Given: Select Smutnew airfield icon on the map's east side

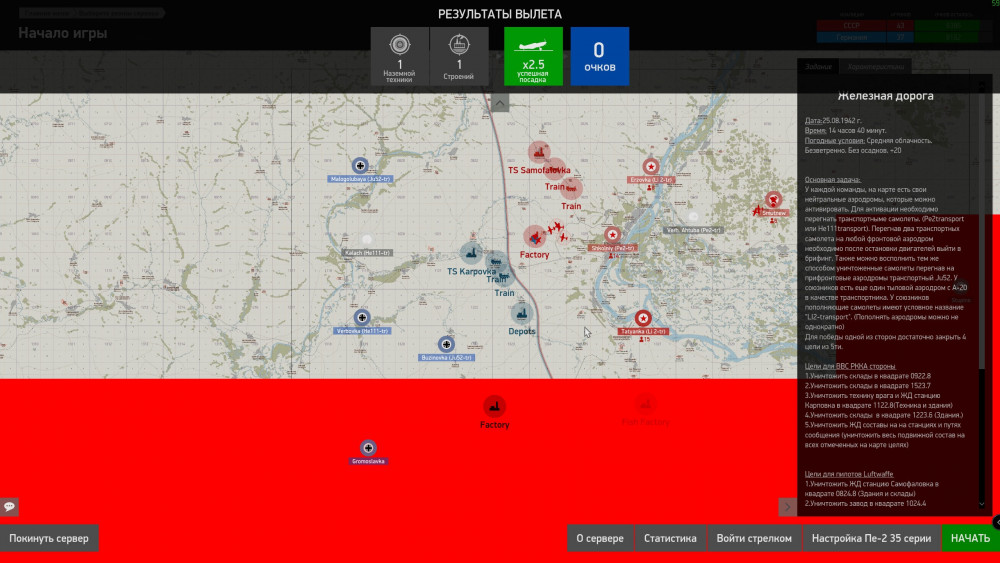Looking at the screenshot, I should (x=774, y=200).
